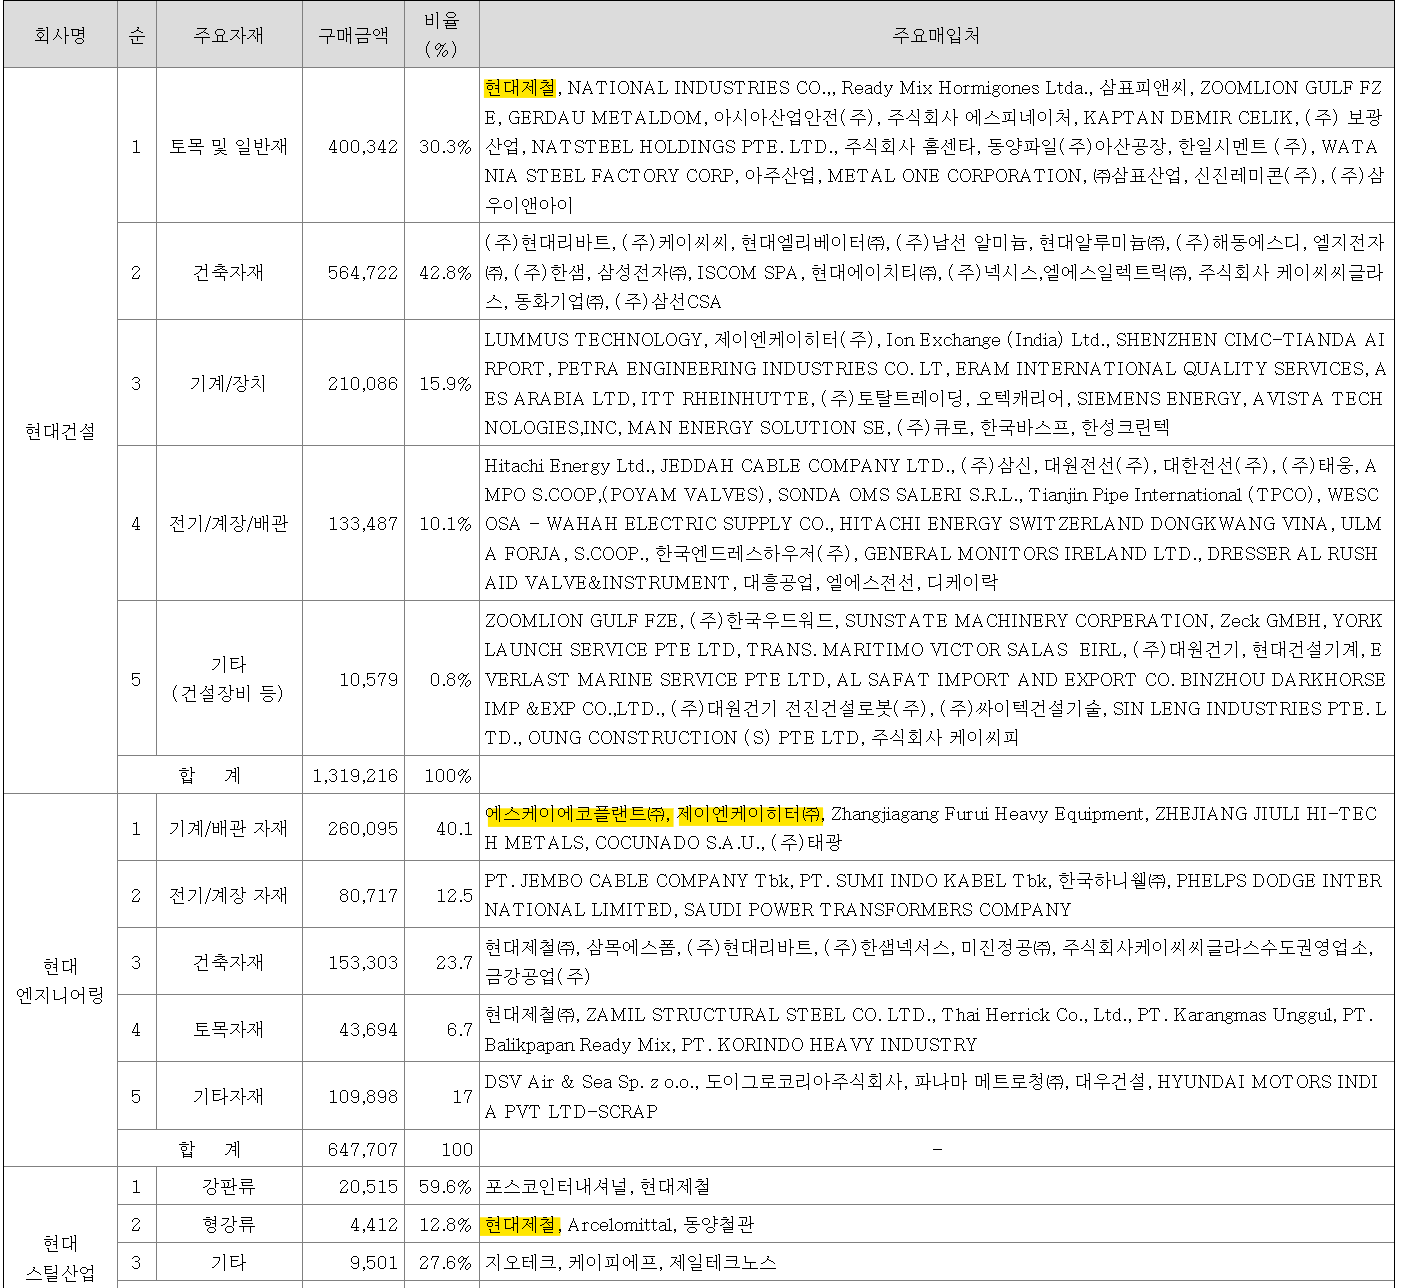
Task: Click supplier text 포스코인터내셔널, 현대제철
Action: pyautogui.click(x=597, y=1186)
